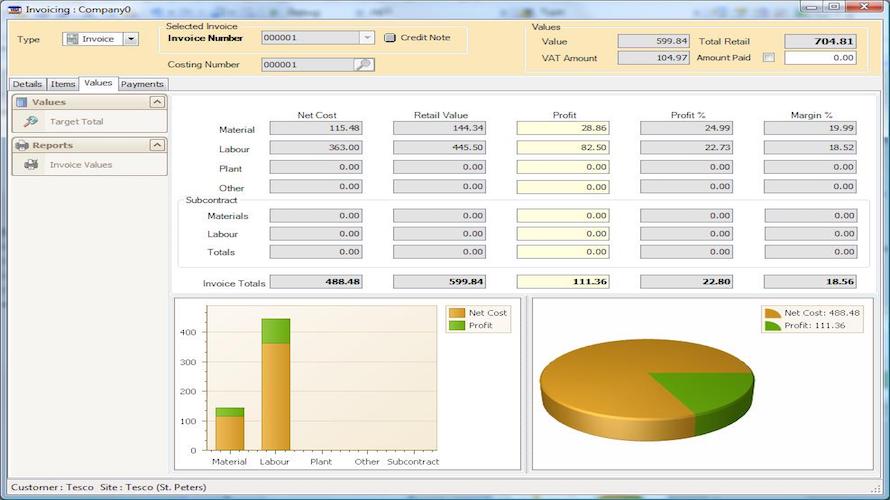Click Invoice Totals Retail Value 599.84

coord(439,281)
